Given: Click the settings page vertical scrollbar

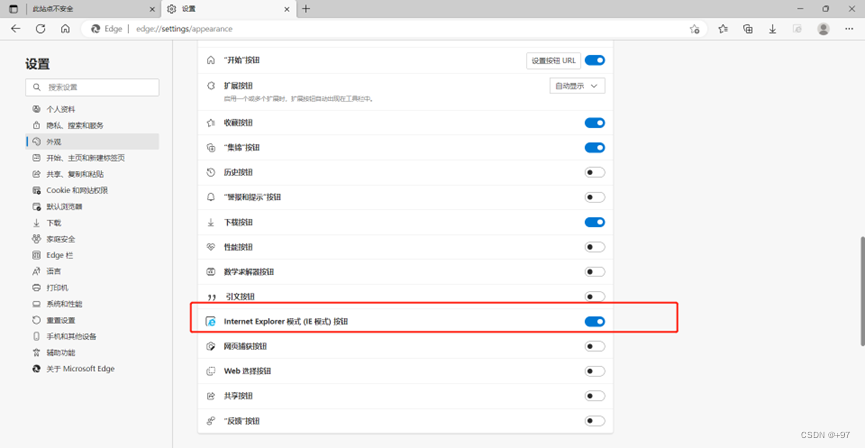Looking at the screenshot, I should (862, 291).
